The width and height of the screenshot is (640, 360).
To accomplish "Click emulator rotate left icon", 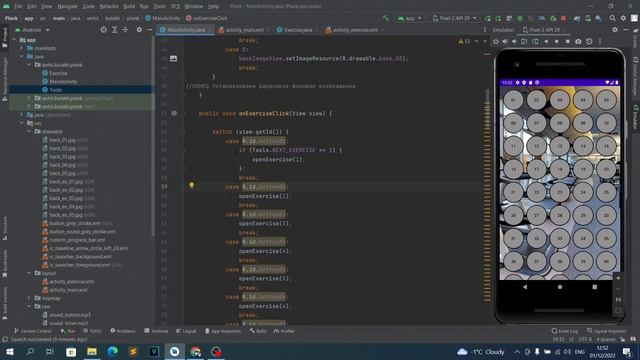I will [x=524, y=42].
